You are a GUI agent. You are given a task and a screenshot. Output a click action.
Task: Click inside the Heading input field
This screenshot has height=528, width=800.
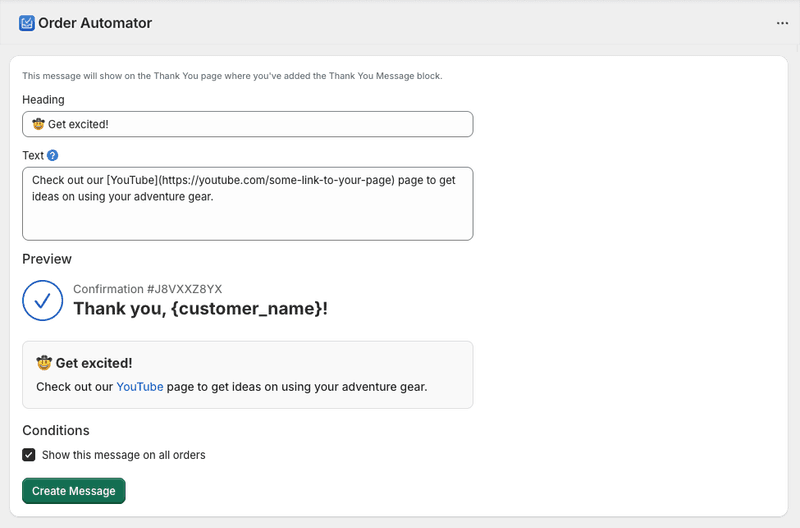coord(247,124)
